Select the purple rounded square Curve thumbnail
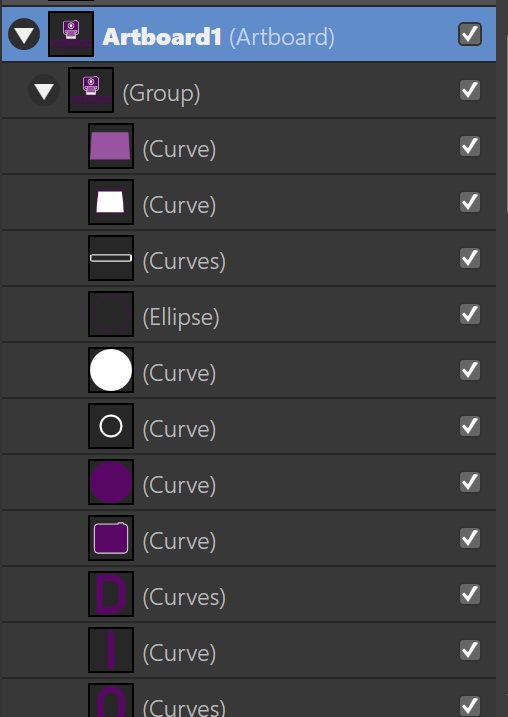Viewport: 508px width, 717px height. pos(111,538)
